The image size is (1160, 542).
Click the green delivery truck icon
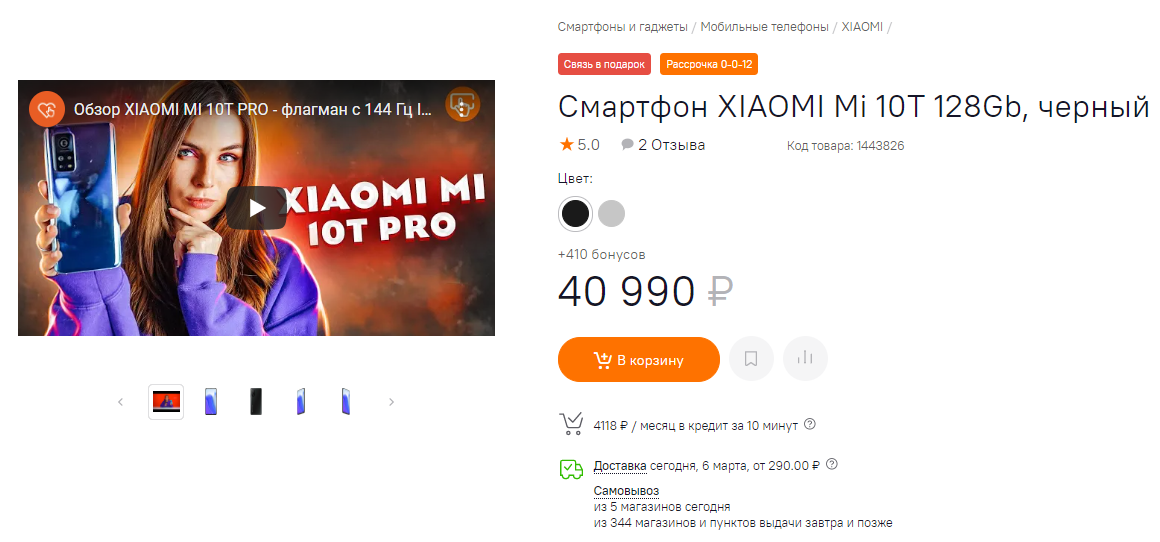point(571,469)
